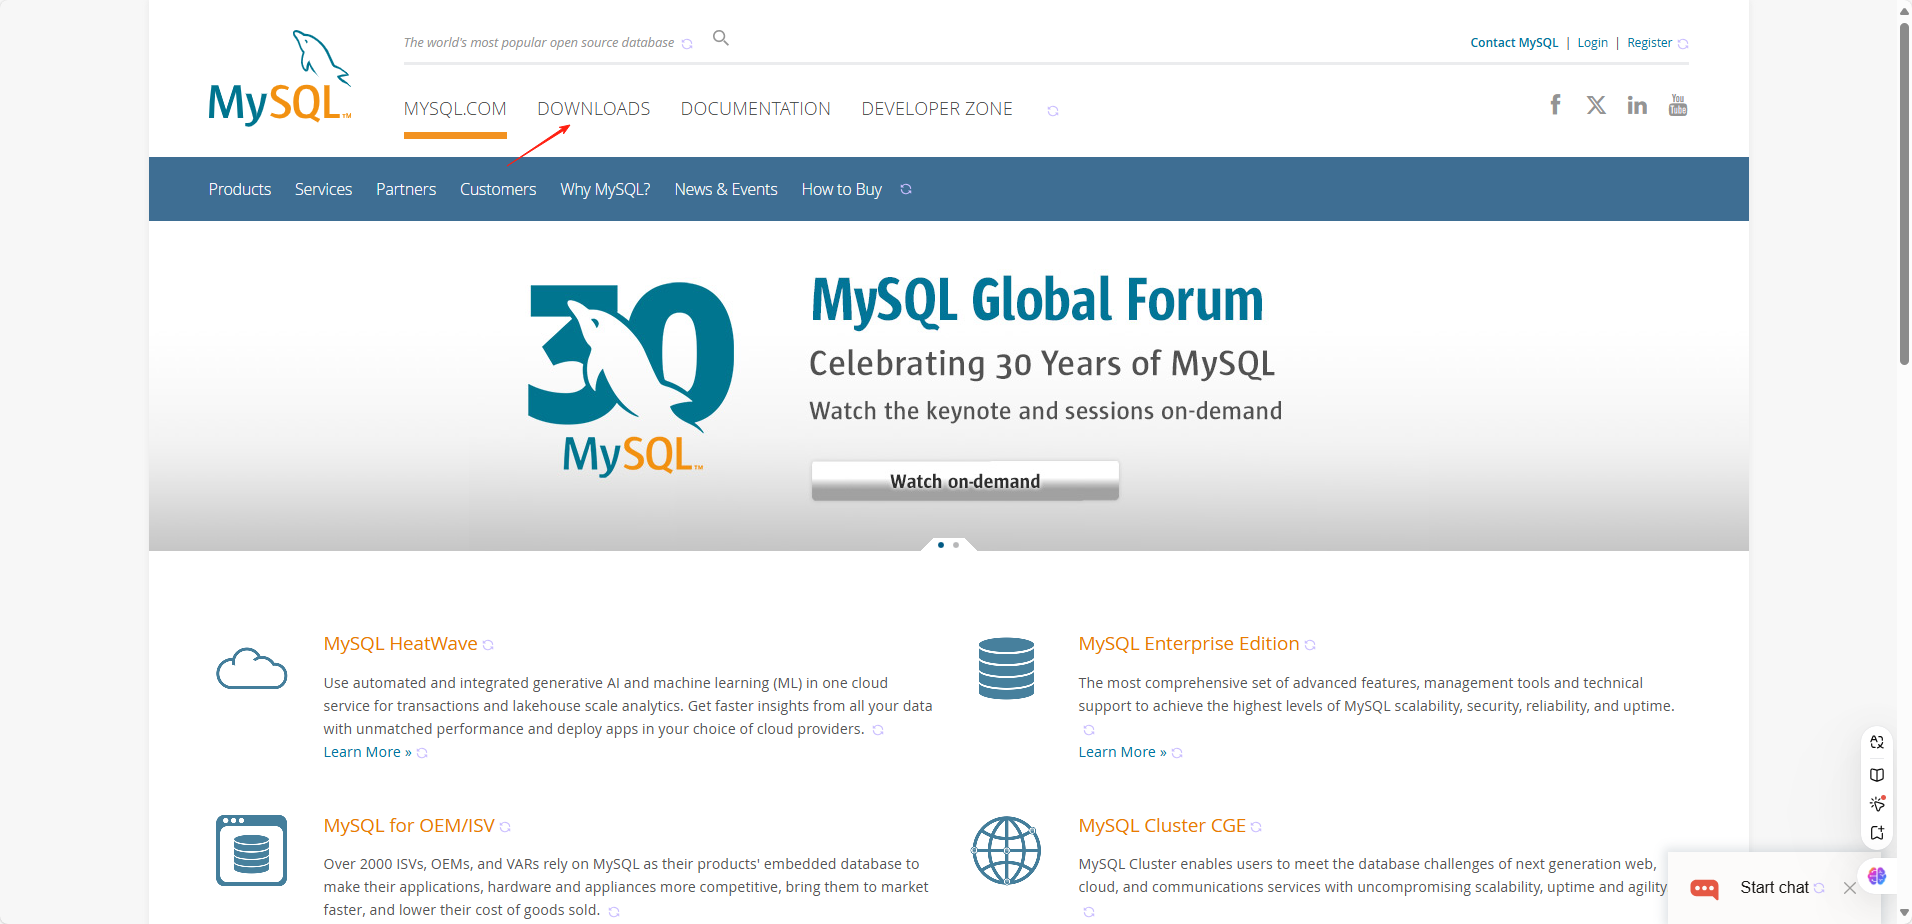Click refresh icon after DEVELOPER ZONE tab

(x=1053, y=111)
